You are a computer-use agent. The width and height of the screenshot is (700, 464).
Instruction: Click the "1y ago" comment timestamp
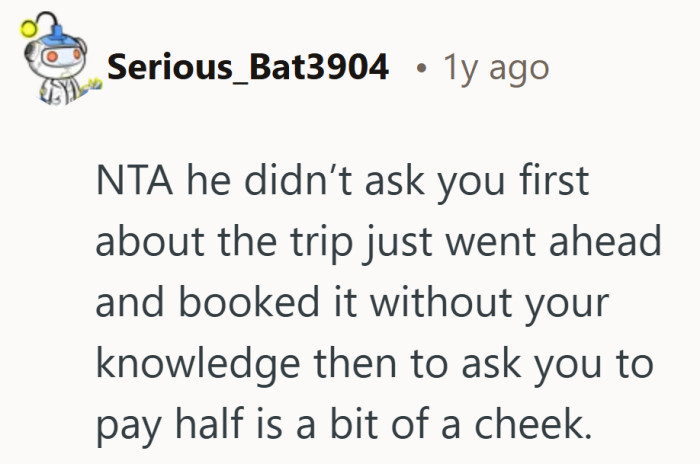[x=495, y=68]
